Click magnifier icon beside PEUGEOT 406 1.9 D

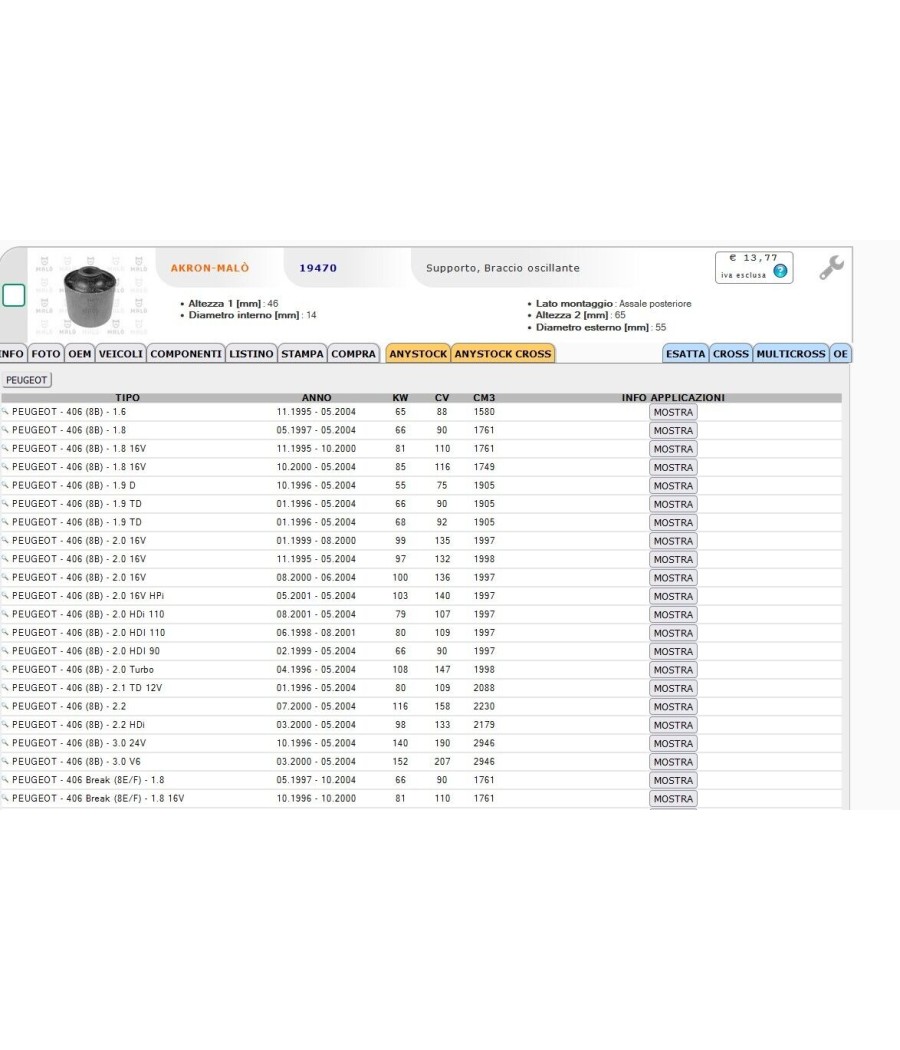pyautogui.click(x=5, y=485)
